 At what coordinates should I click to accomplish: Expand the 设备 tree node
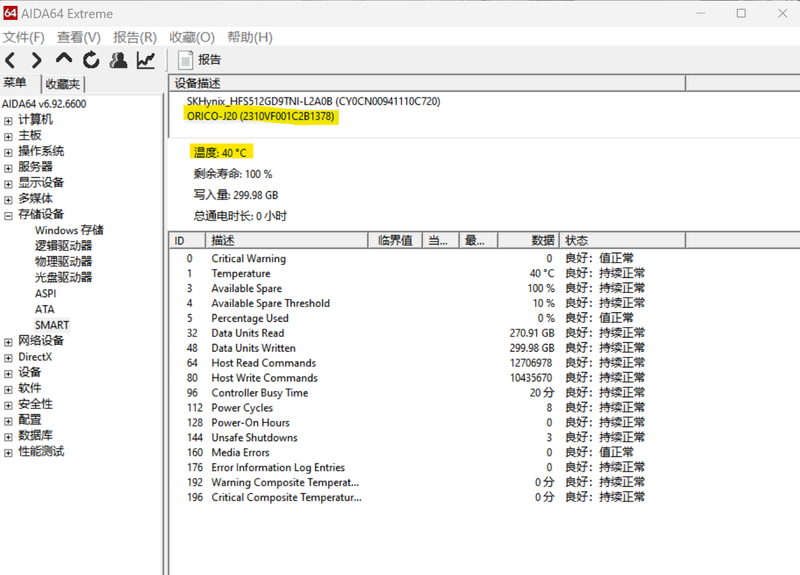coord(8,374)
